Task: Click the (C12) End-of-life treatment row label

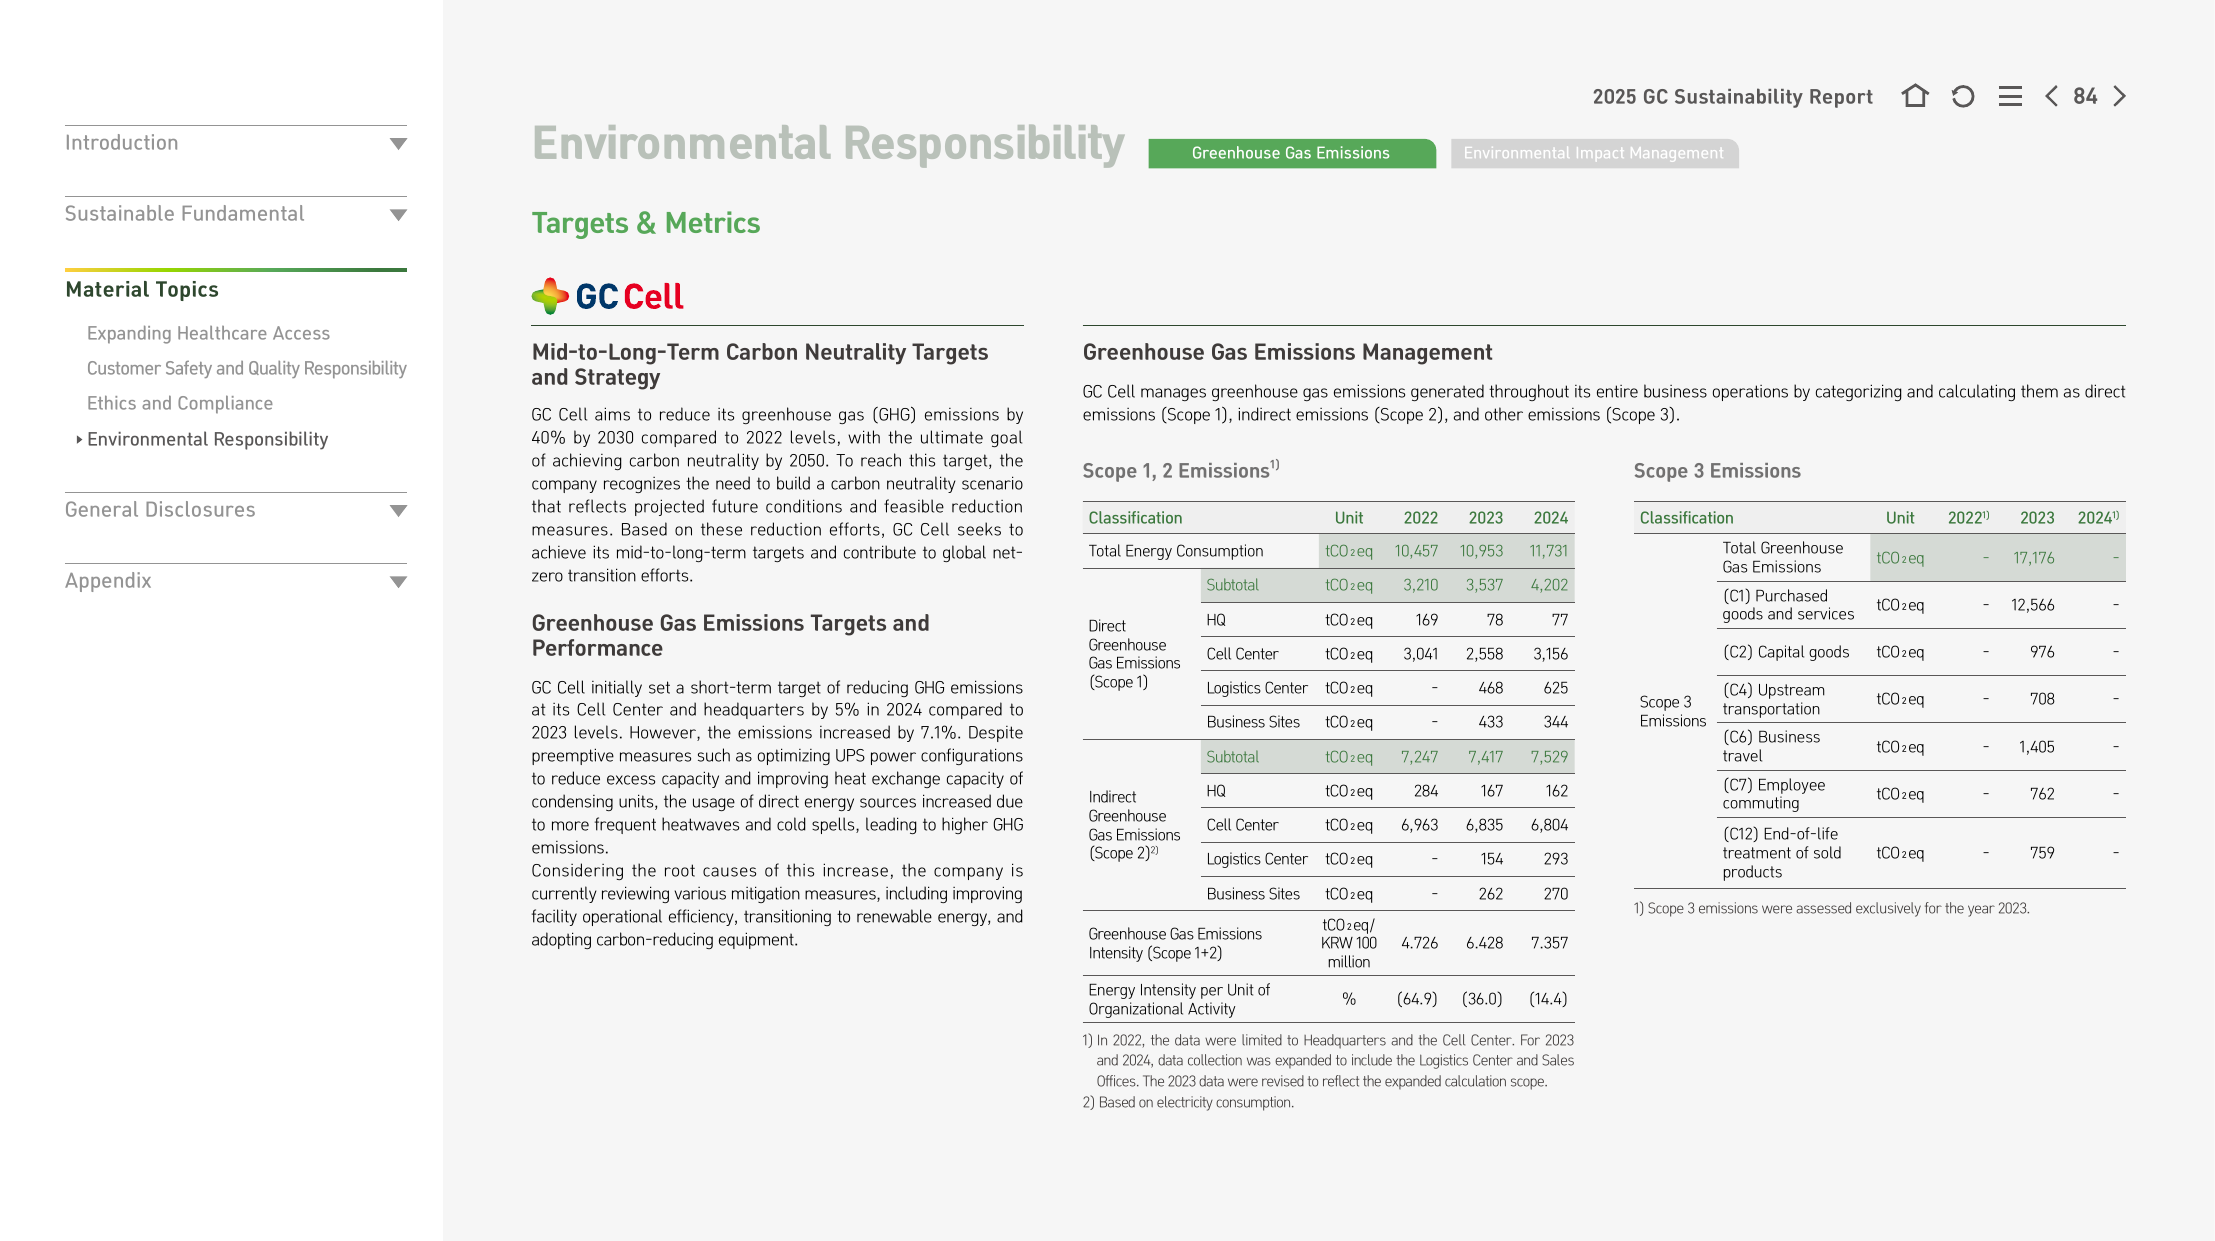Action: (x=1781, y=853)
